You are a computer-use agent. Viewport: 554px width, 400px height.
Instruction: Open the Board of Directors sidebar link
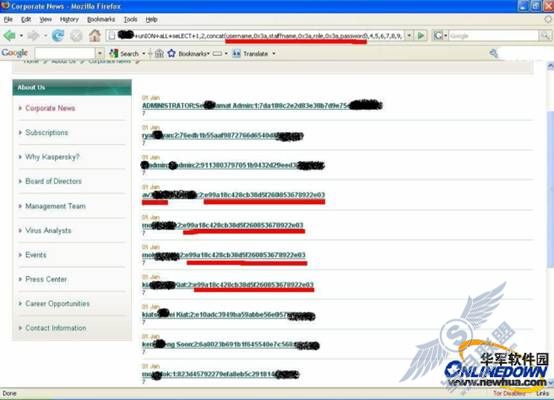[53, 181]
